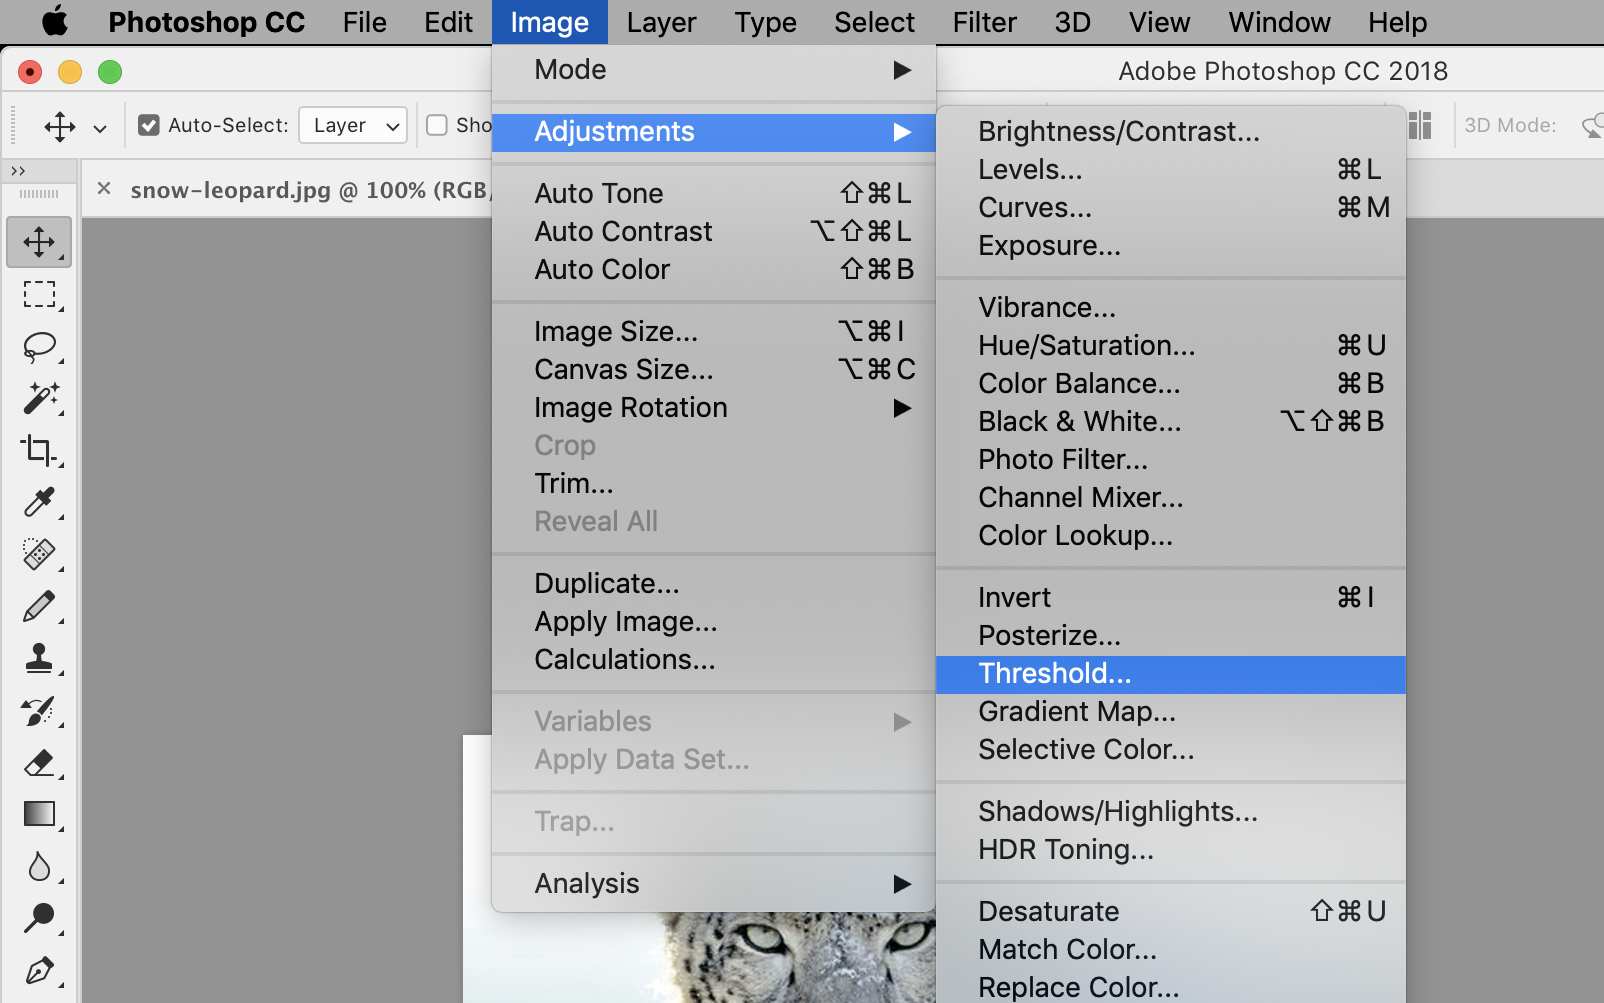Select the Dodge tool
The image size is (1604, 1003).
pyautogui.click(x=39, y=918)
